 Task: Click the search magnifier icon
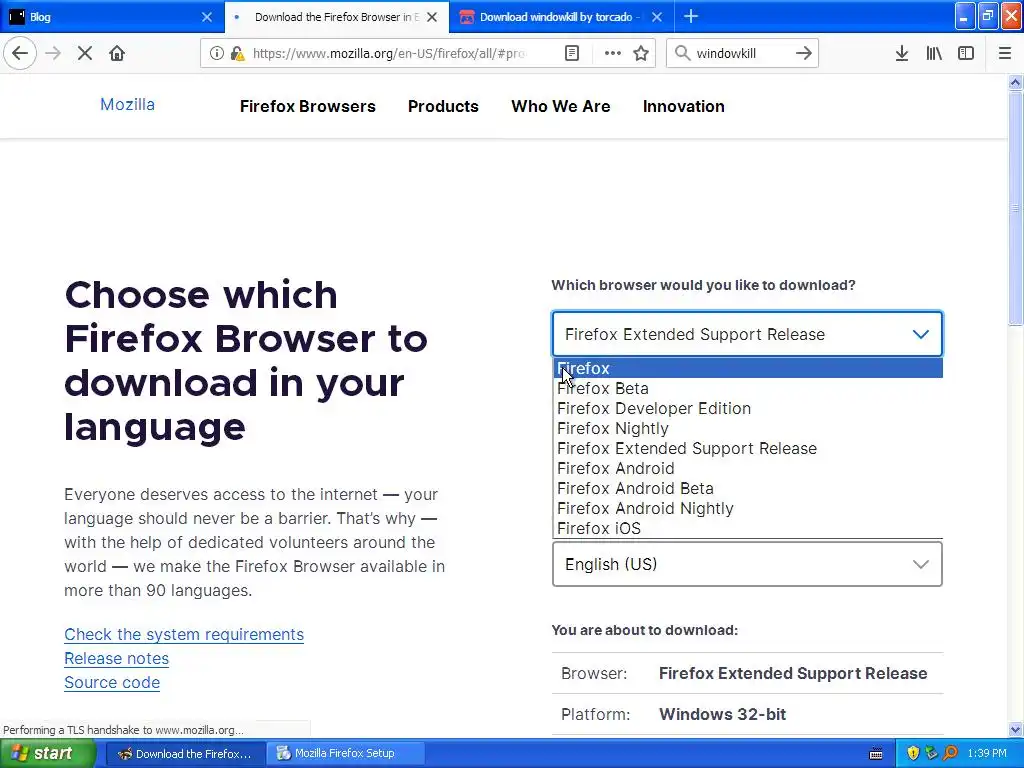[x=682, y=54]
